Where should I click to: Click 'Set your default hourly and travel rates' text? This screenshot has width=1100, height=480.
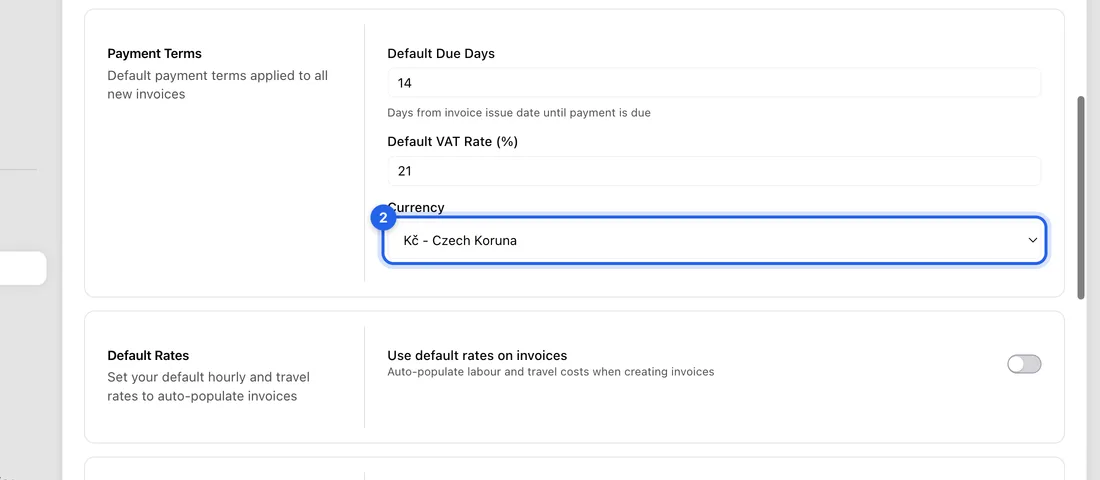tap(208, 387)
